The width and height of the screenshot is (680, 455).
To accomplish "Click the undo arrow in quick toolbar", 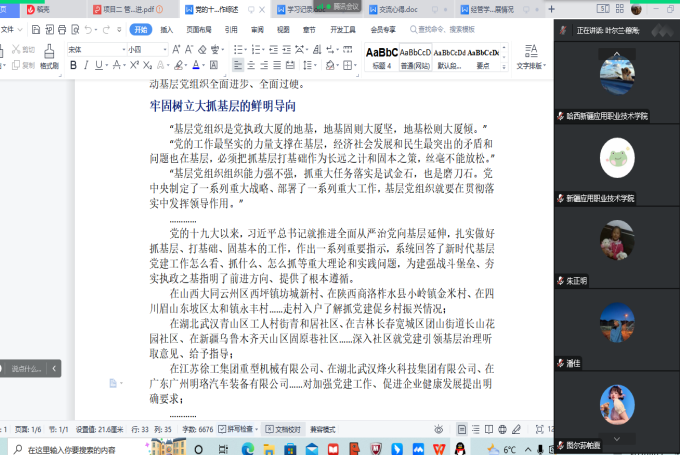I will tap(89, 30).
